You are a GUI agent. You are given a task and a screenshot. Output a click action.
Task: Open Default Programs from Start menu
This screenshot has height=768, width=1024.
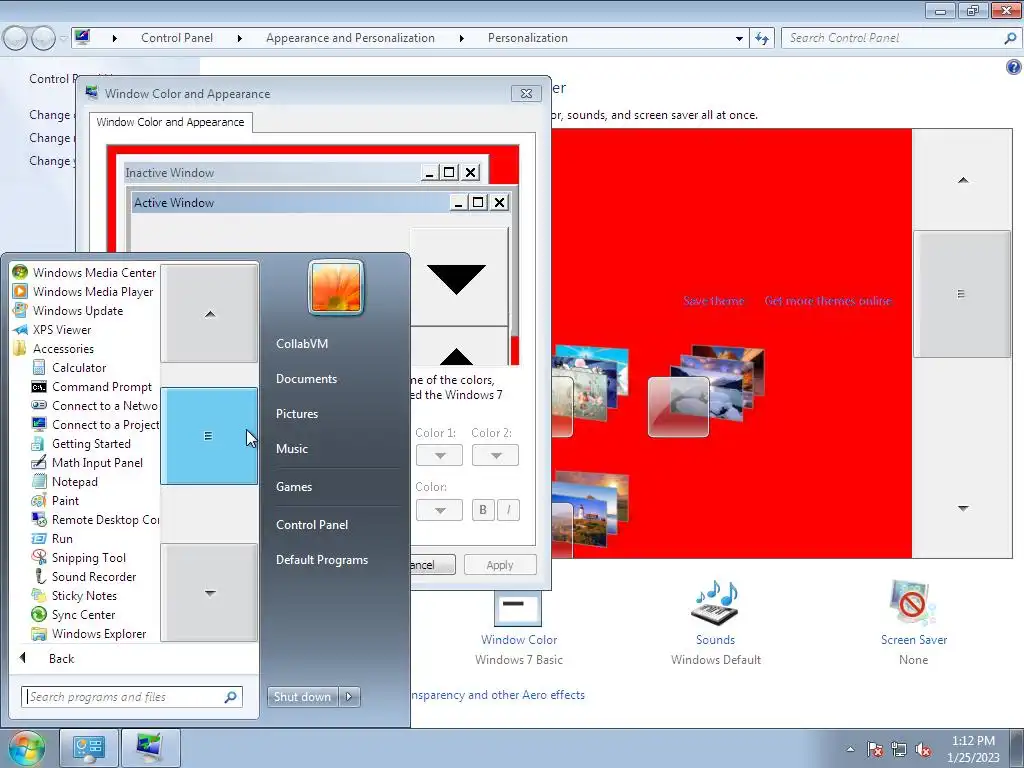pos(322,560)
